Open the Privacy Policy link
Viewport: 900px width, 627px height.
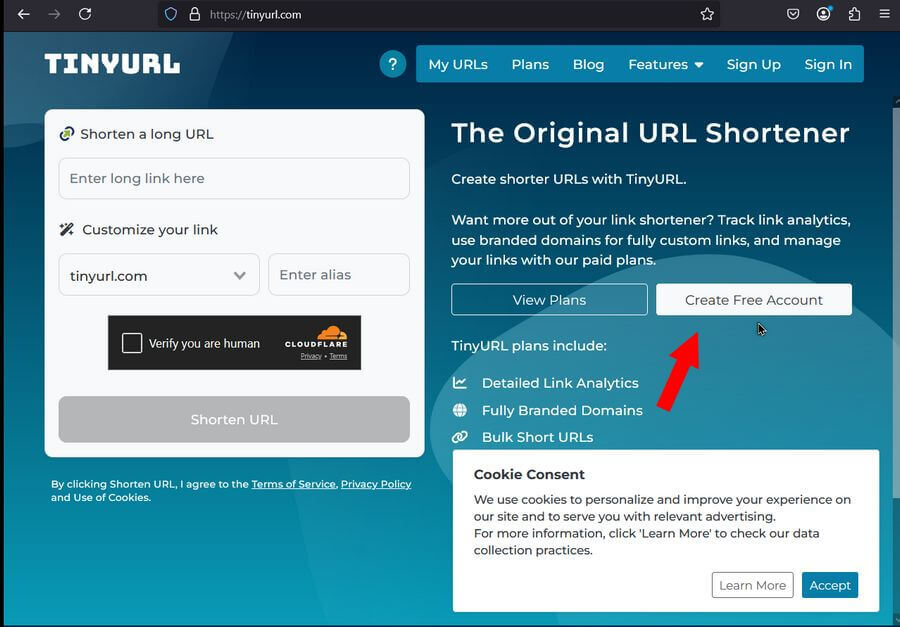pos(376,484)
